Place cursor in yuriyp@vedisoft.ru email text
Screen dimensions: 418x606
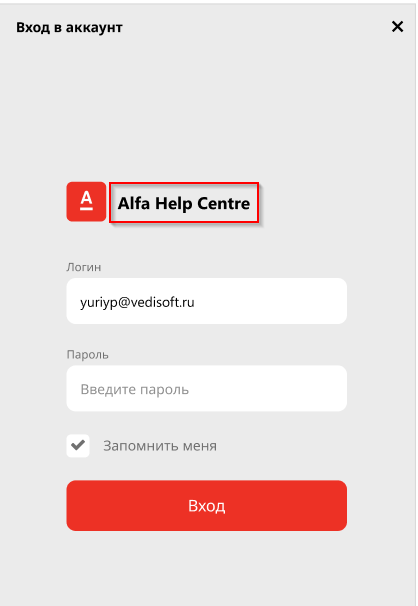click(x=137, y=302)
